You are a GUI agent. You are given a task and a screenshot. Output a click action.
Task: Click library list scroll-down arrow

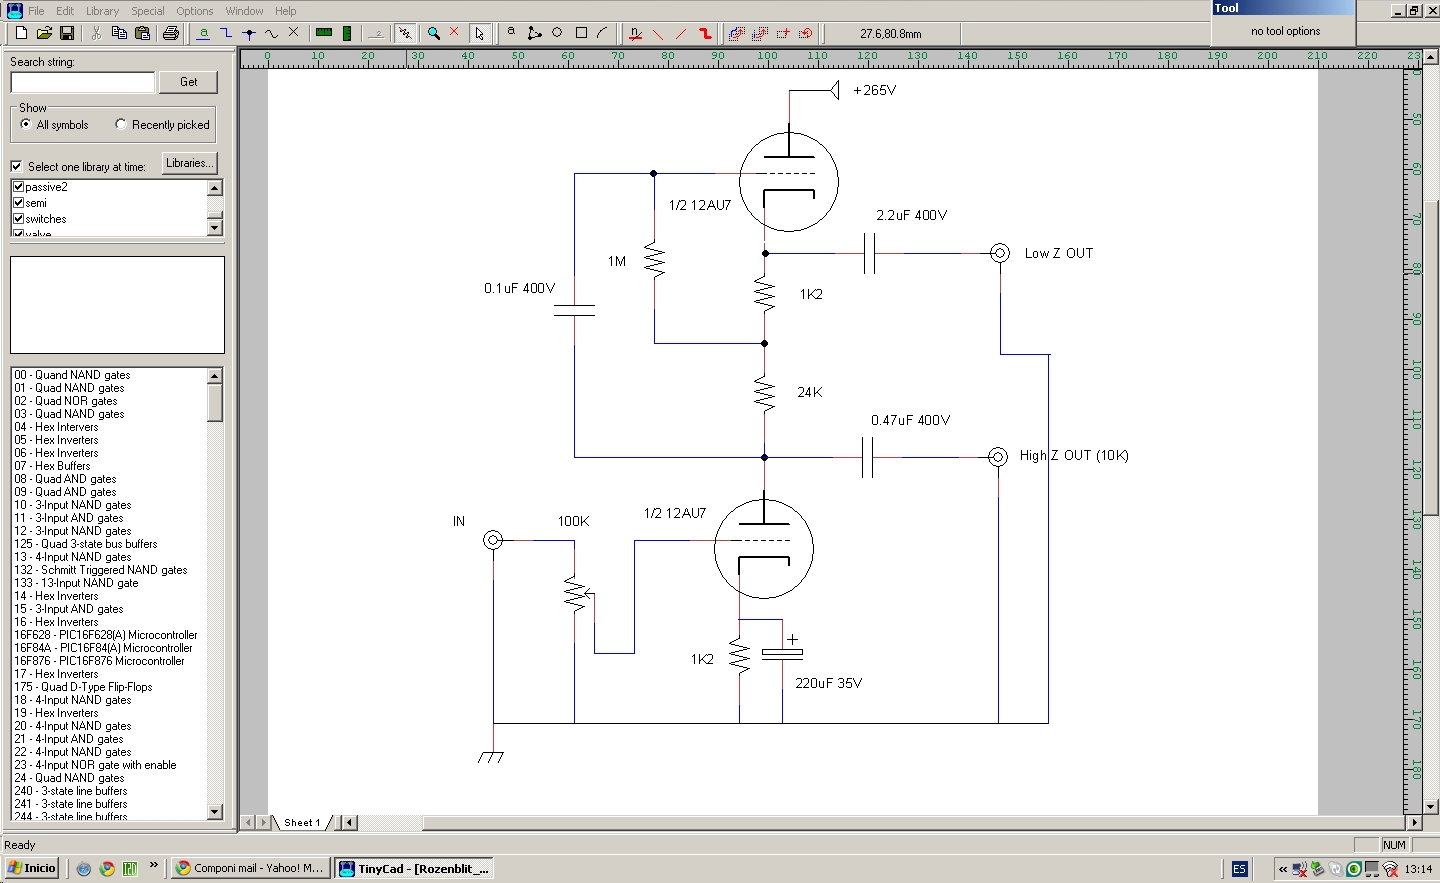pos(214,228)
